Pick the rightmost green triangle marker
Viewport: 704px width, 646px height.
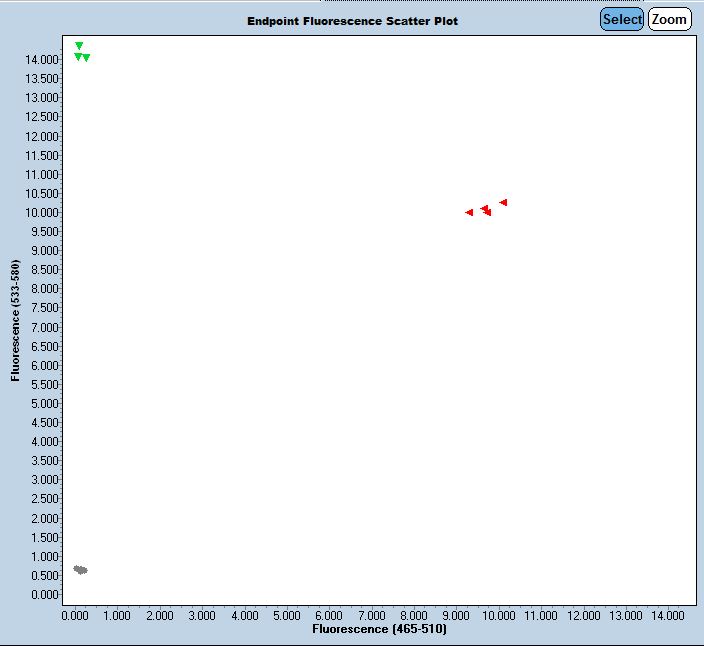point(86,58)
